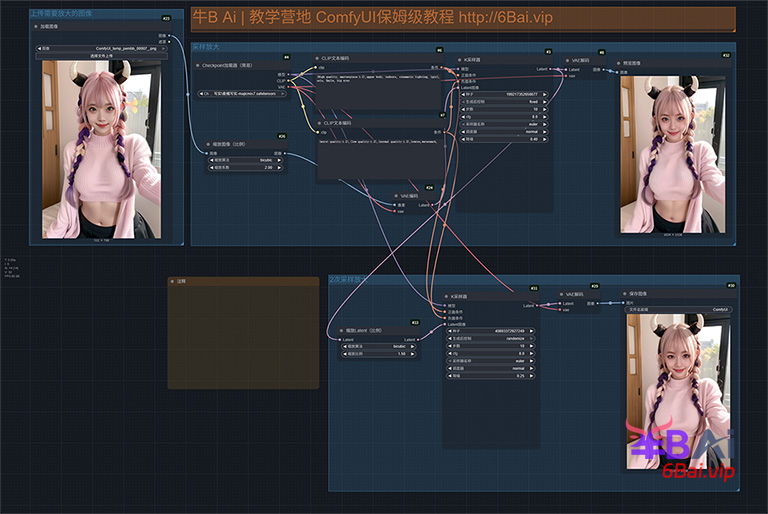Open 采样器名称 euler combo in 采样放大 K采样器
The height and width of the screenshot is (514, 768).
click(x=504, y=124)
